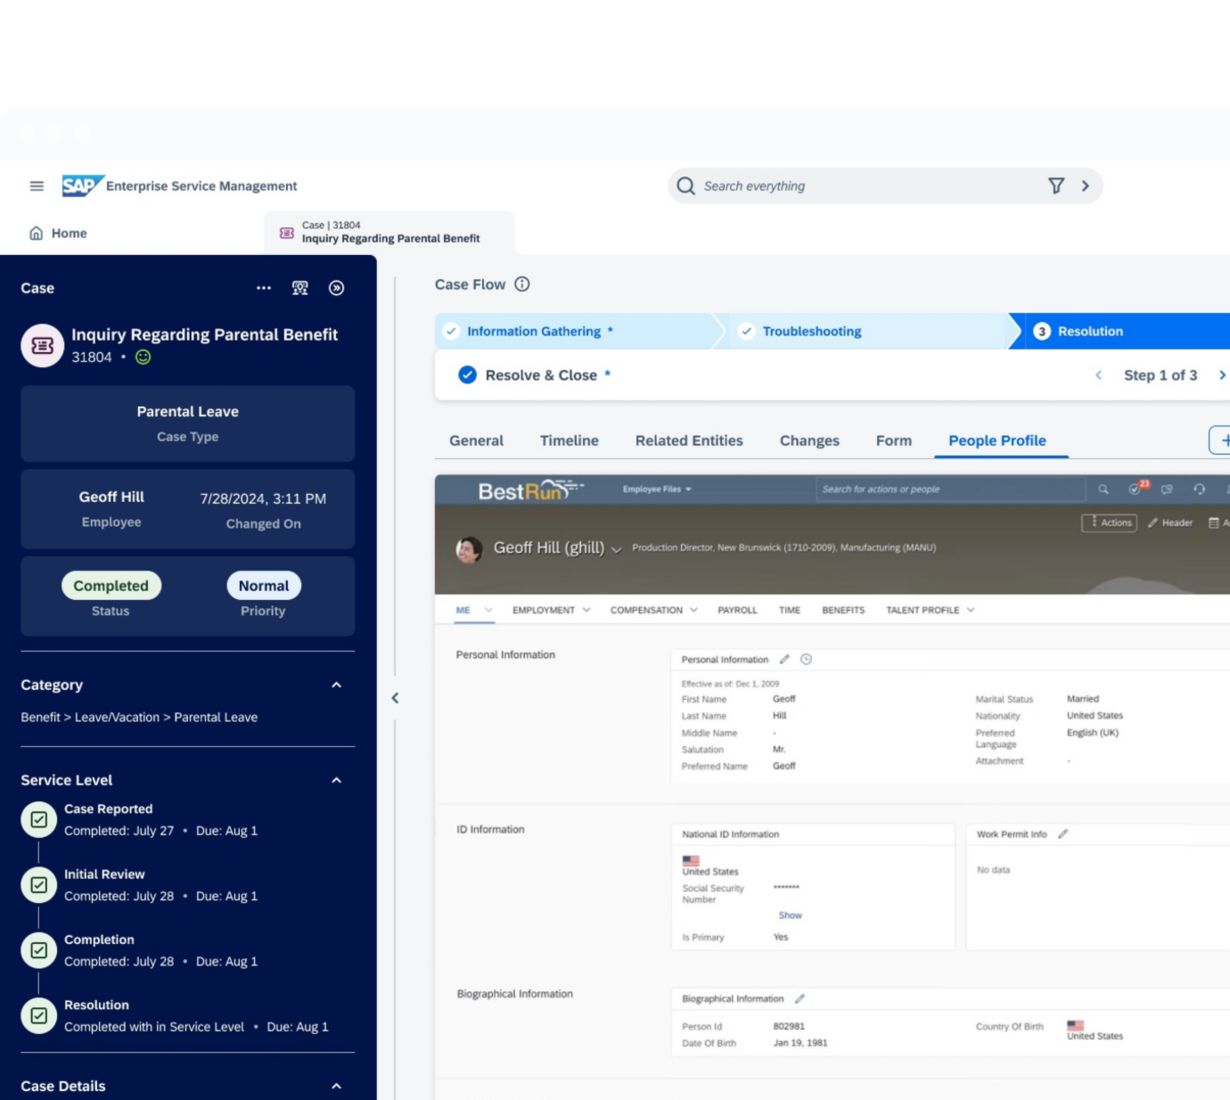
Task: Collapse the Category section
Action: tap(336, 685)
